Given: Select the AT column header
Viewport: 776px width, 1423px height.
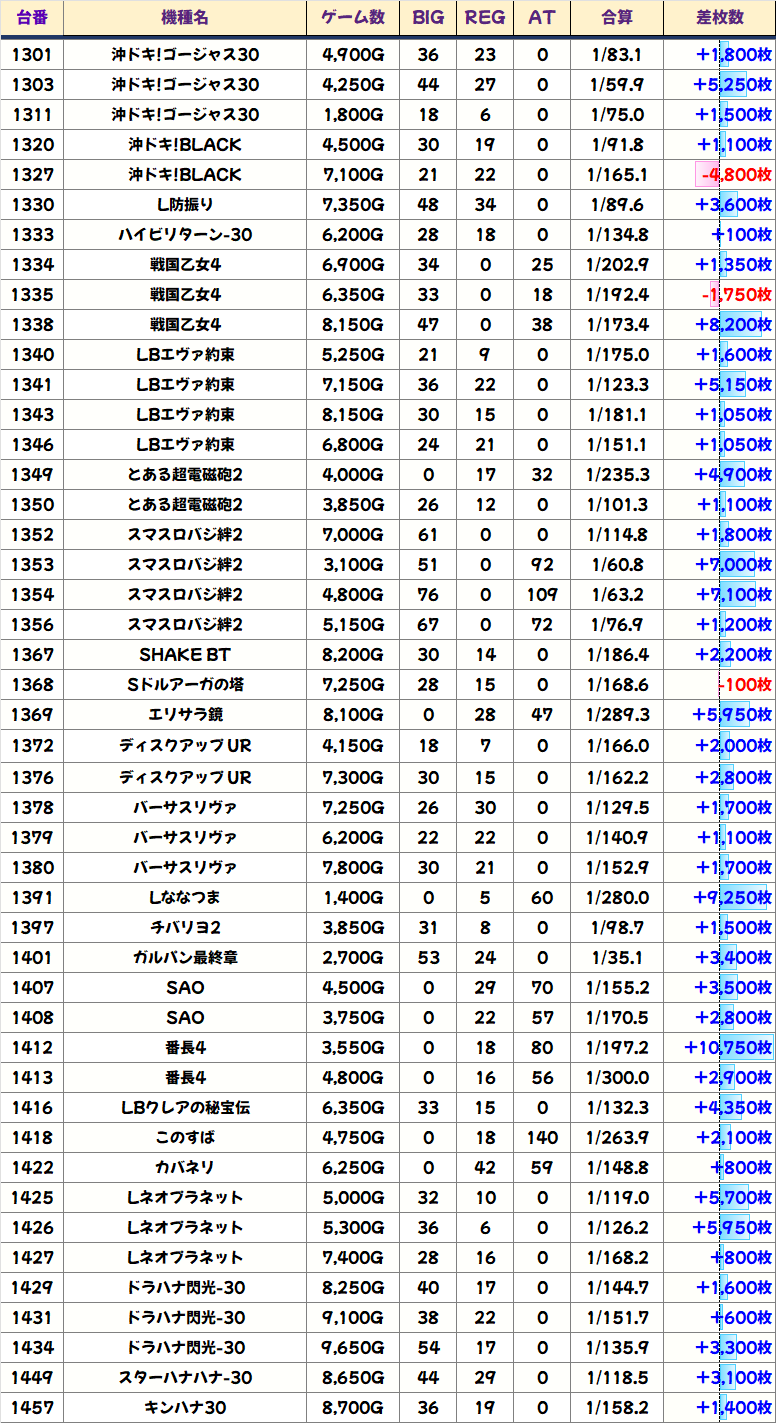Looking at the screenshot, I should pos(542,18).
